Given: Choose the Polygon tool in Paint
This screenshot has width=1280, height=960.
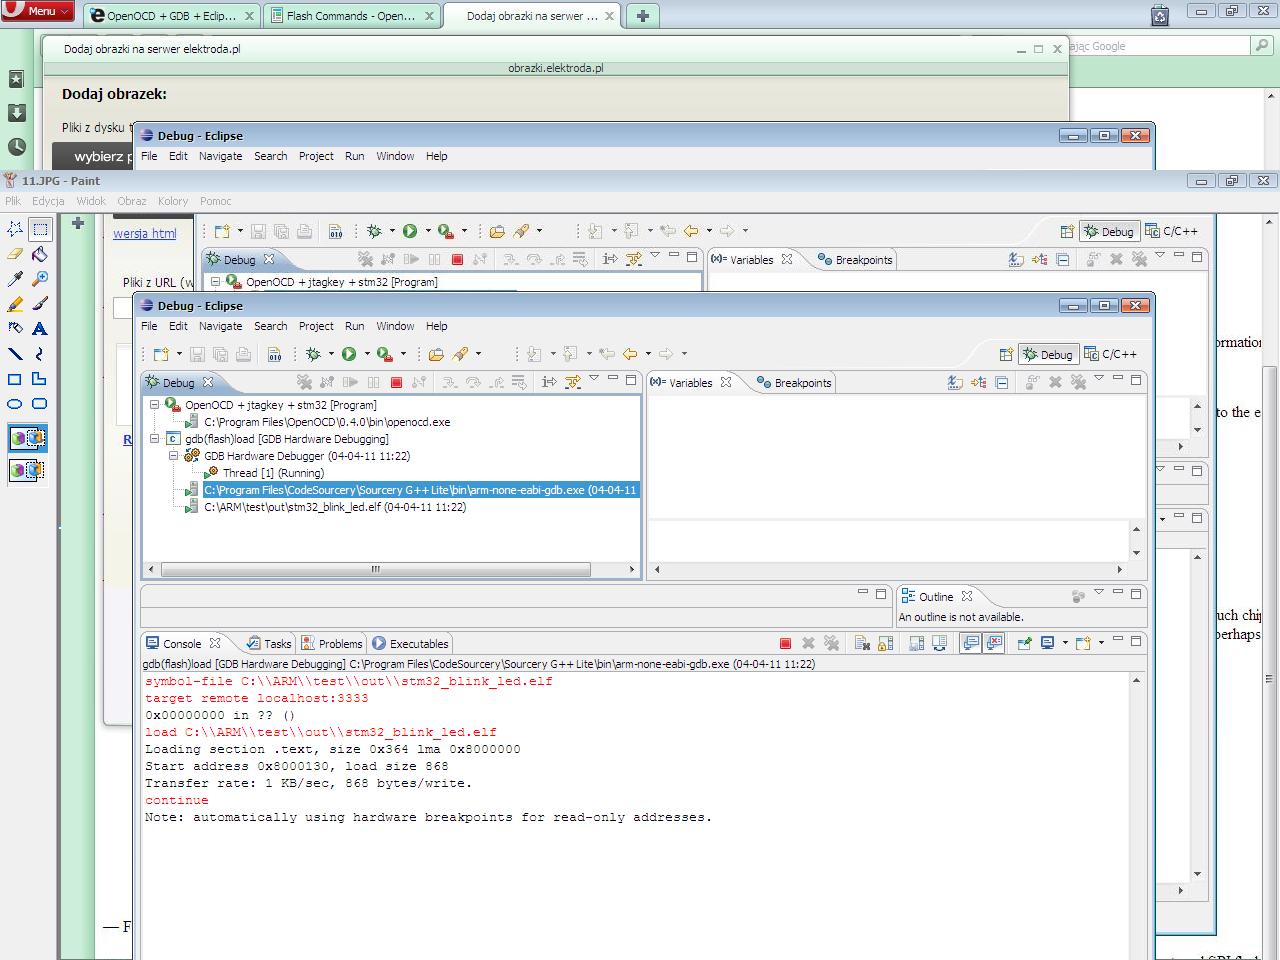Looking at the screenshot, I should click(x=39, y=379).
